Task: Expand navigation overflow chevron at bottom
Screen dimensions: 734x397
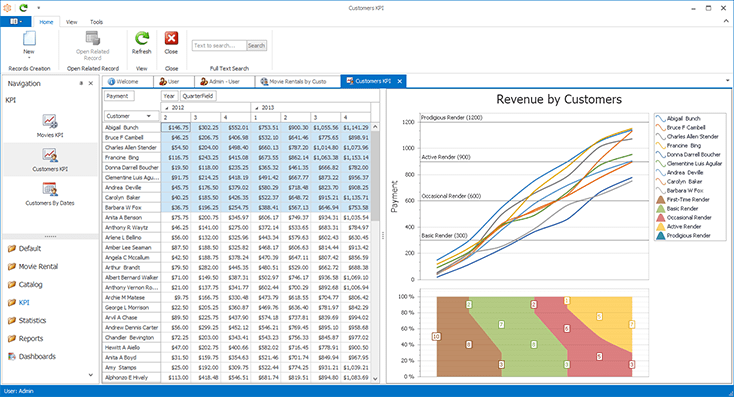Action: coord(90,375)
